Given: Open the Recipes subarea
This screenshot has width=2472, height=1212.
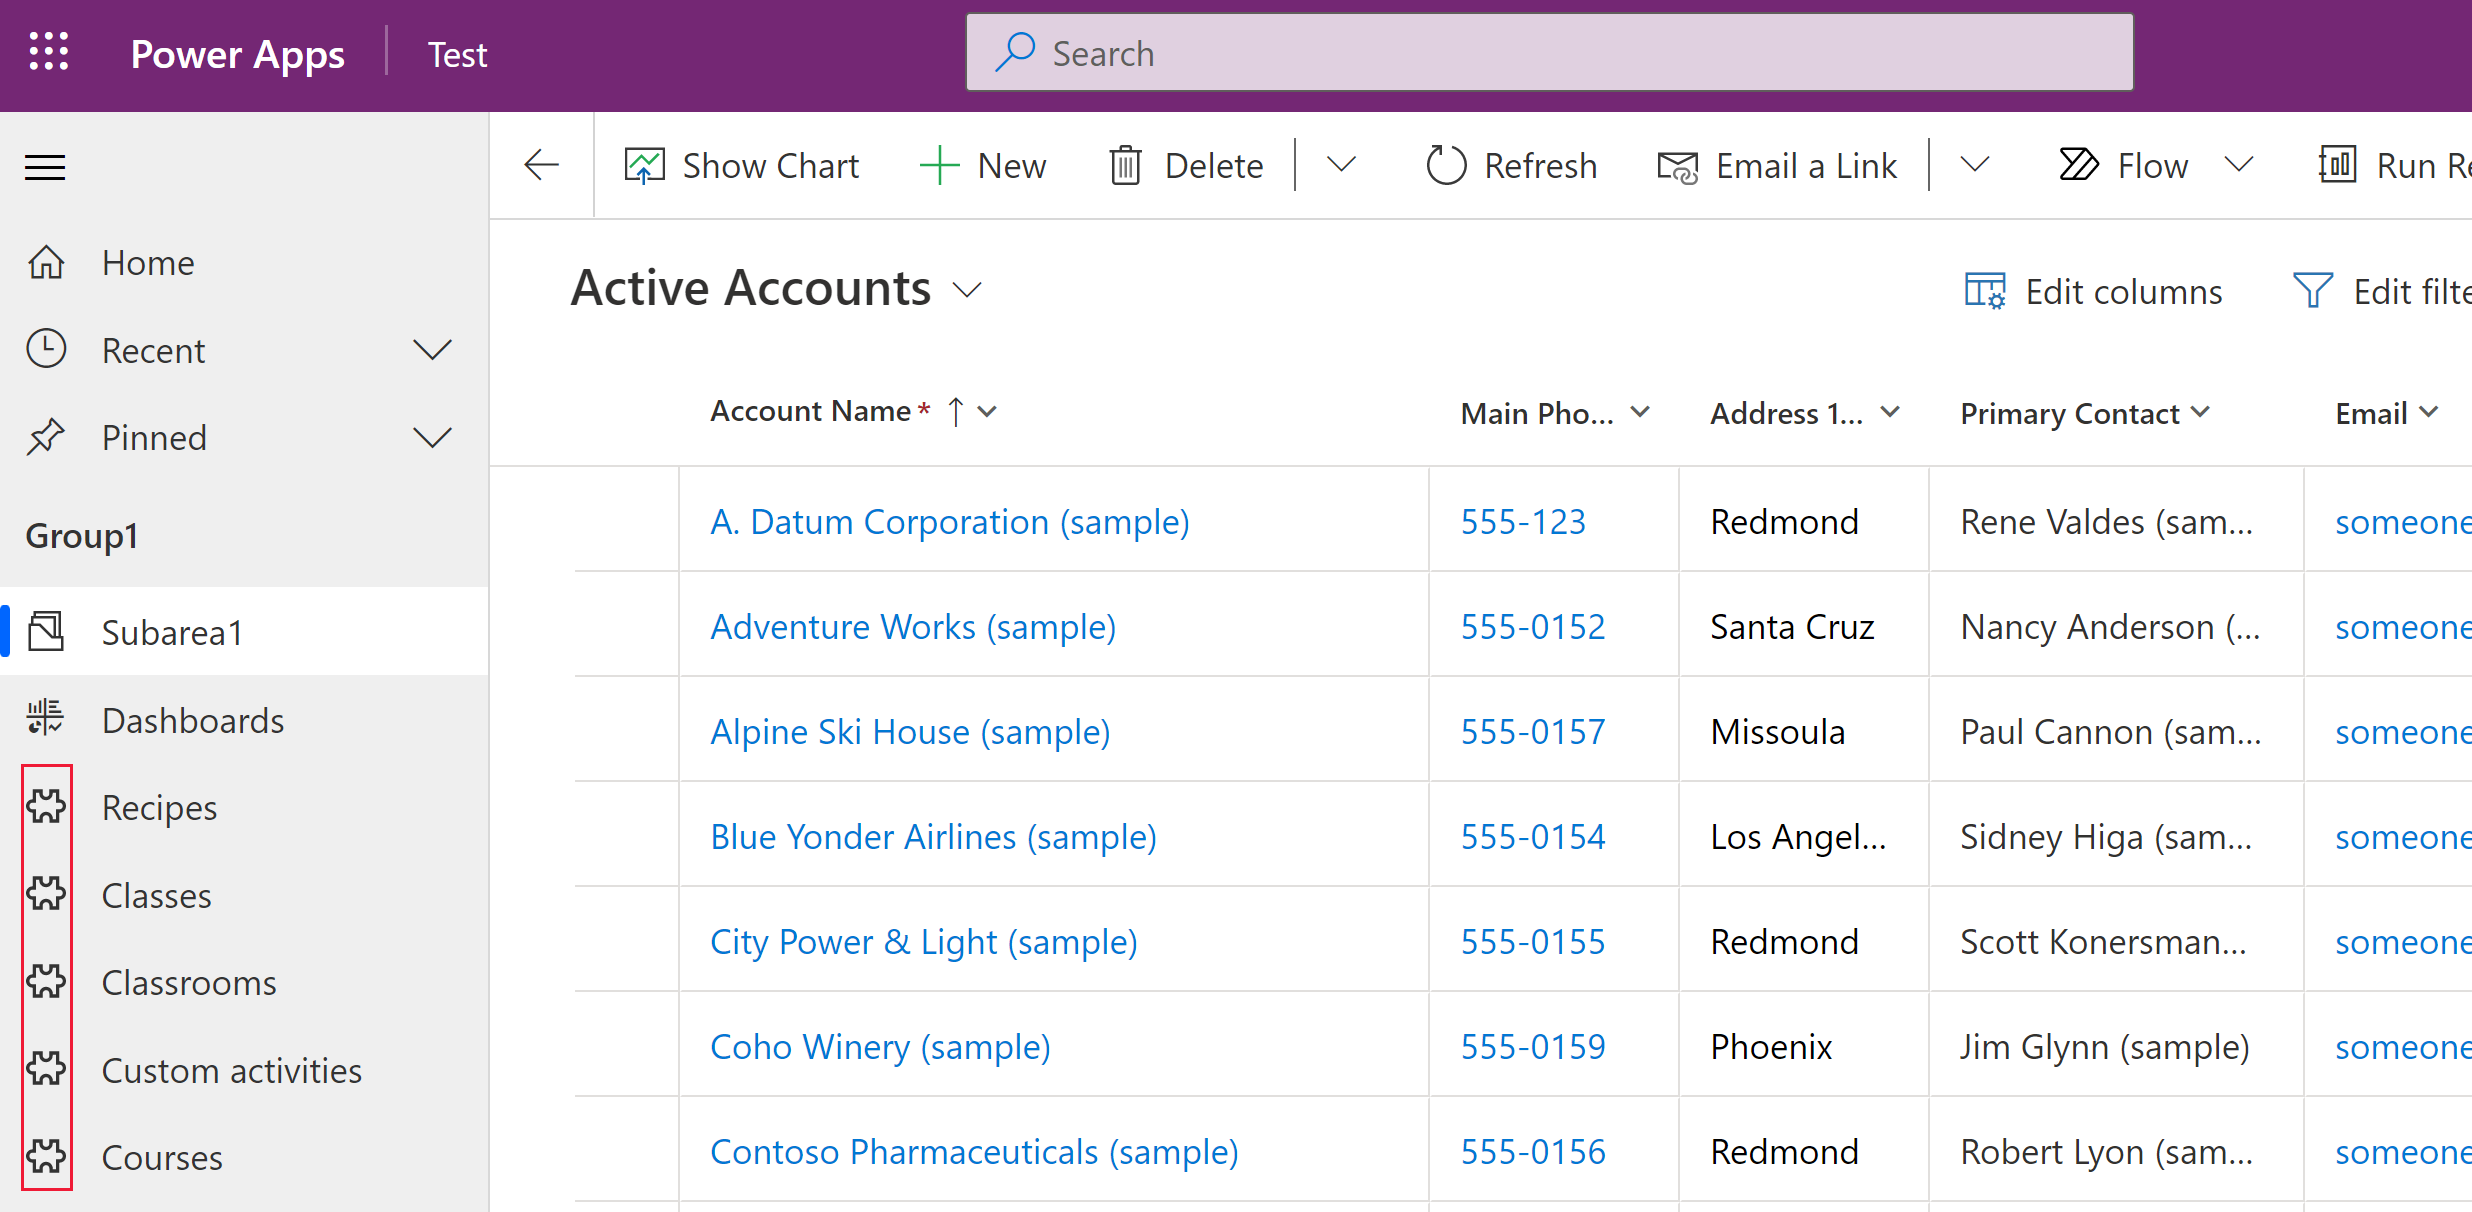Looking at the screenshot, I should pyautogui.click(x=158, y=807).
